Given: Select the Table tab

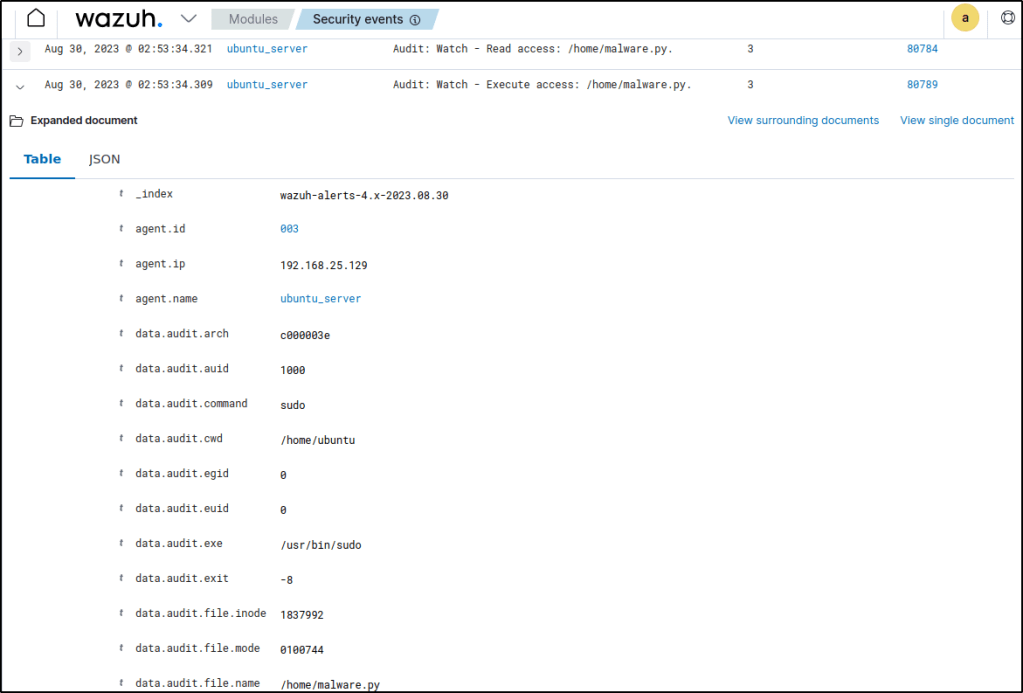Looking at the screenshot, I should point(42,159).
